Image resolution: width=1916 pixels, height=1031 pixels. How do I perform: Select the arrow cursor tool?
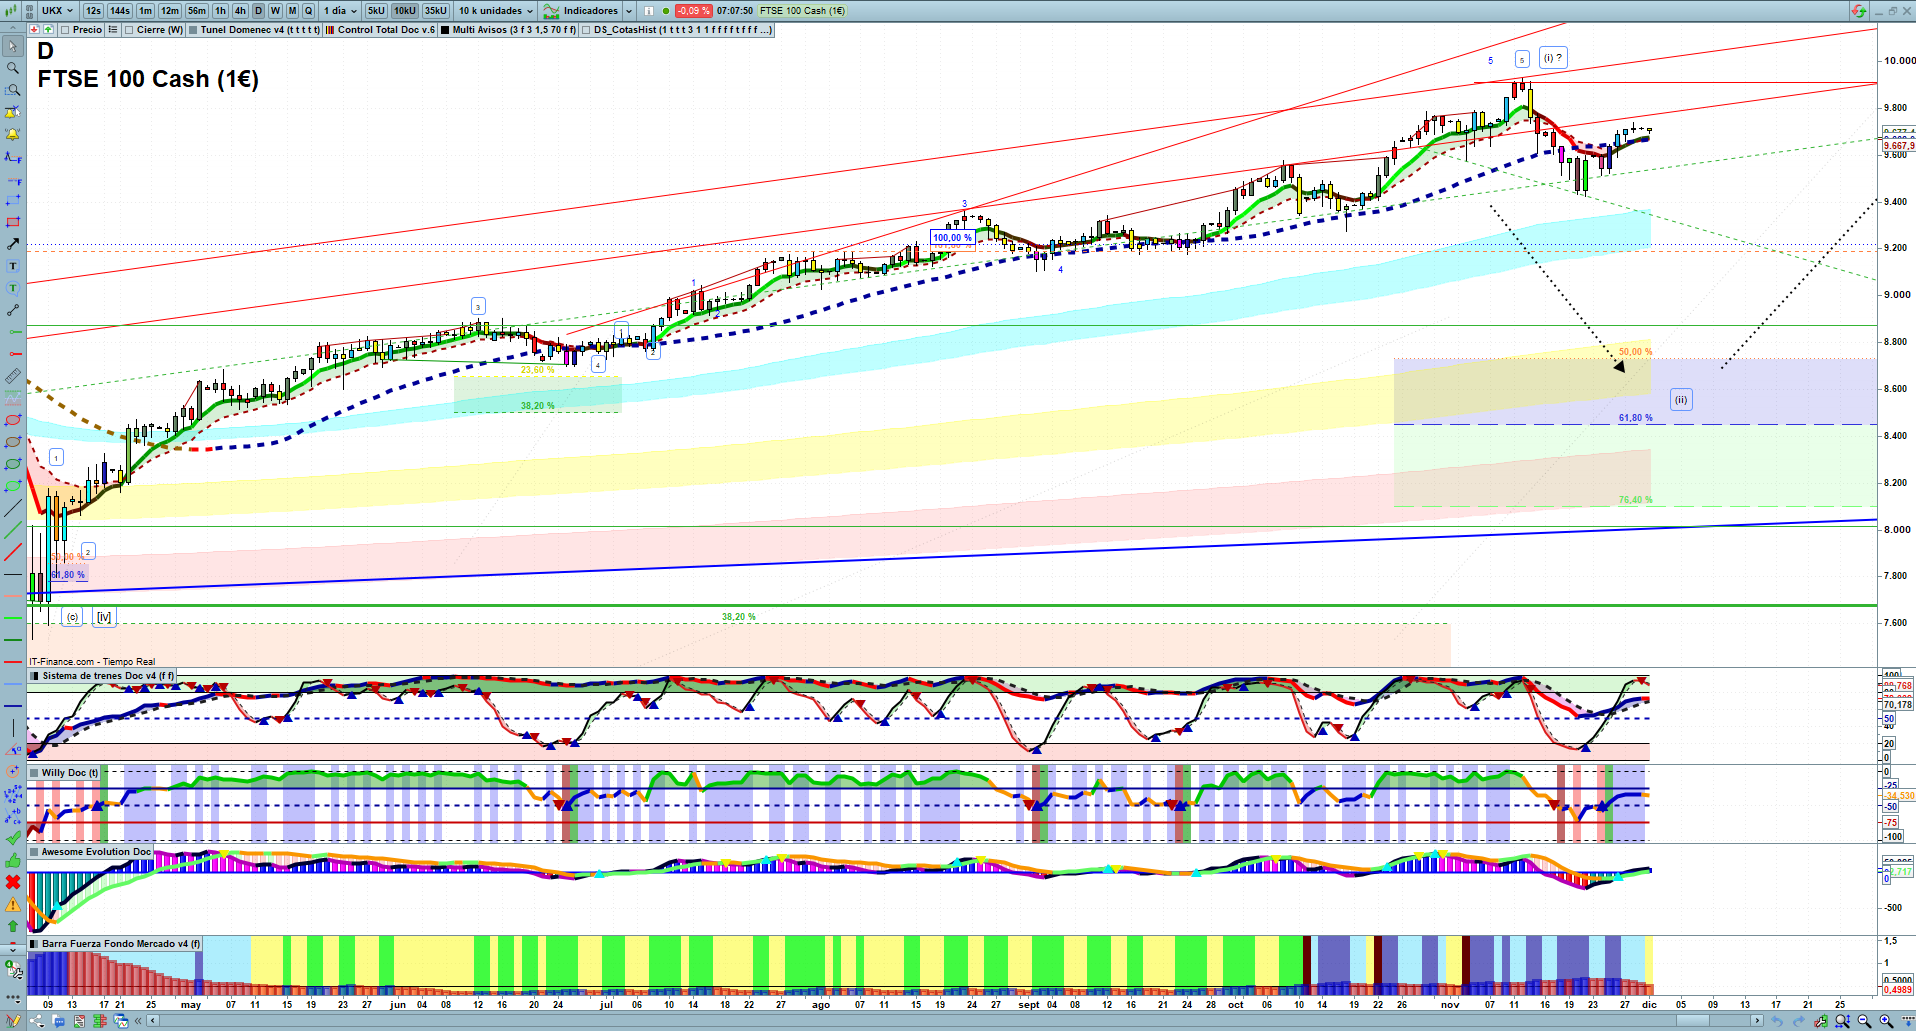[x=13, y=46]
